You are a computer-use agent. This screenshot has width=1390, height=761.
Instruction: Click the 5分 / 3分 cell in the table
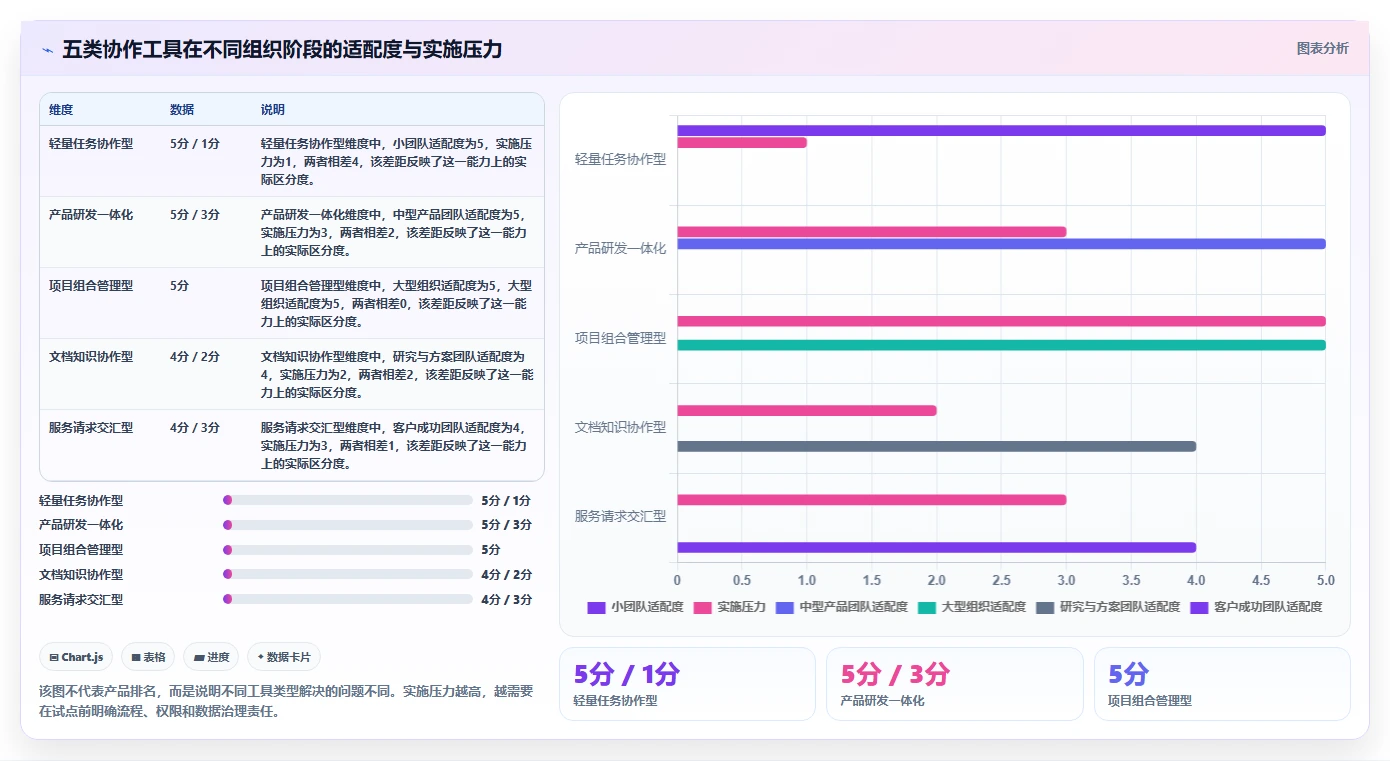tap(195, 214)
